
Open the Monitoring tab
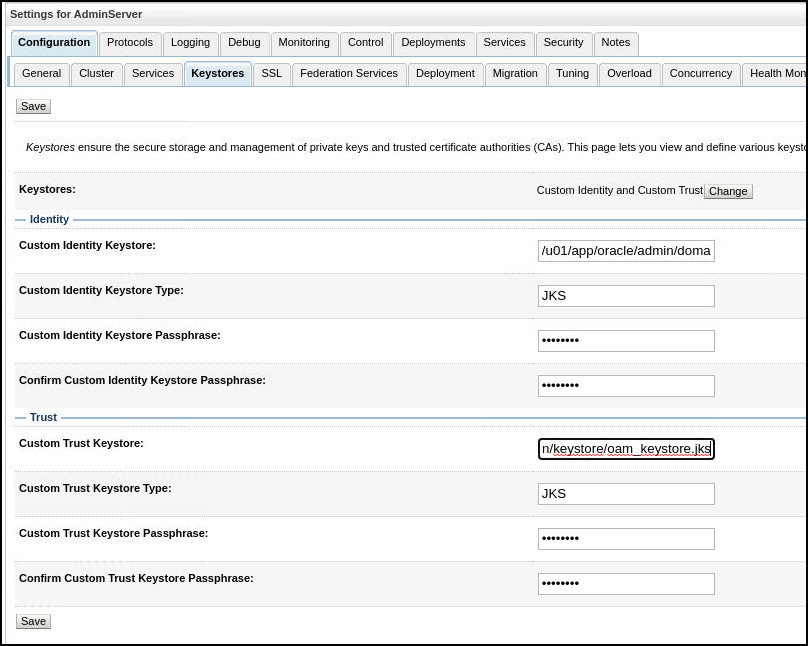pos(303,43)
